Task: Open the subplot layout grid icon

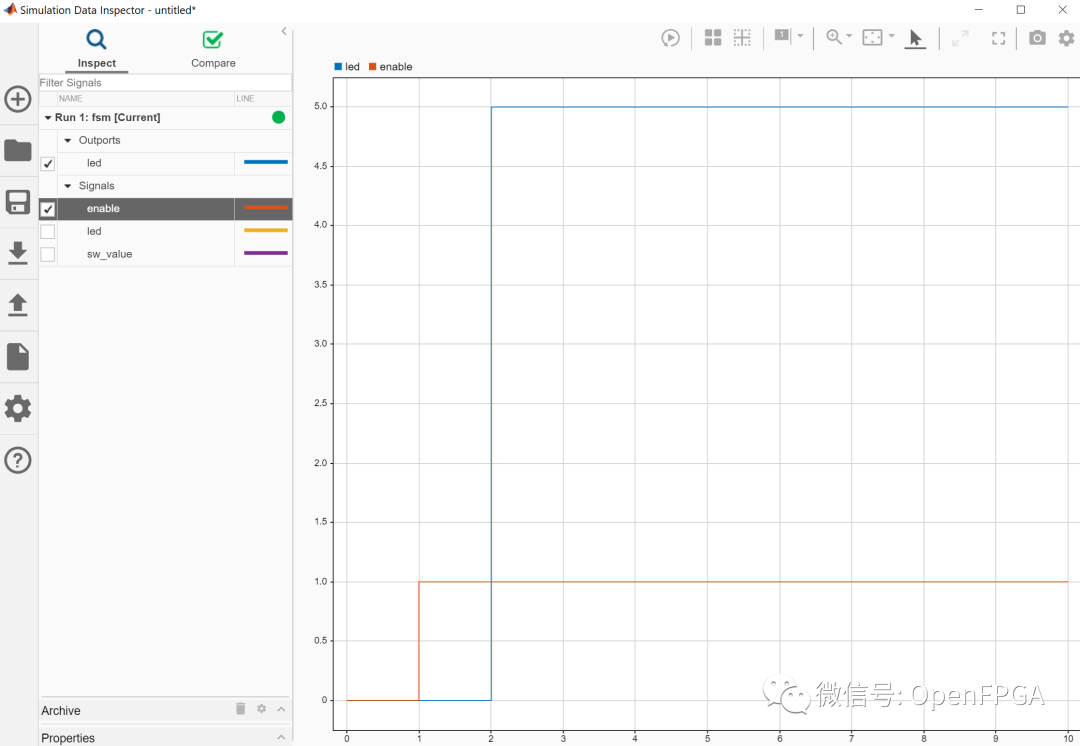Action: coord(713,38)
